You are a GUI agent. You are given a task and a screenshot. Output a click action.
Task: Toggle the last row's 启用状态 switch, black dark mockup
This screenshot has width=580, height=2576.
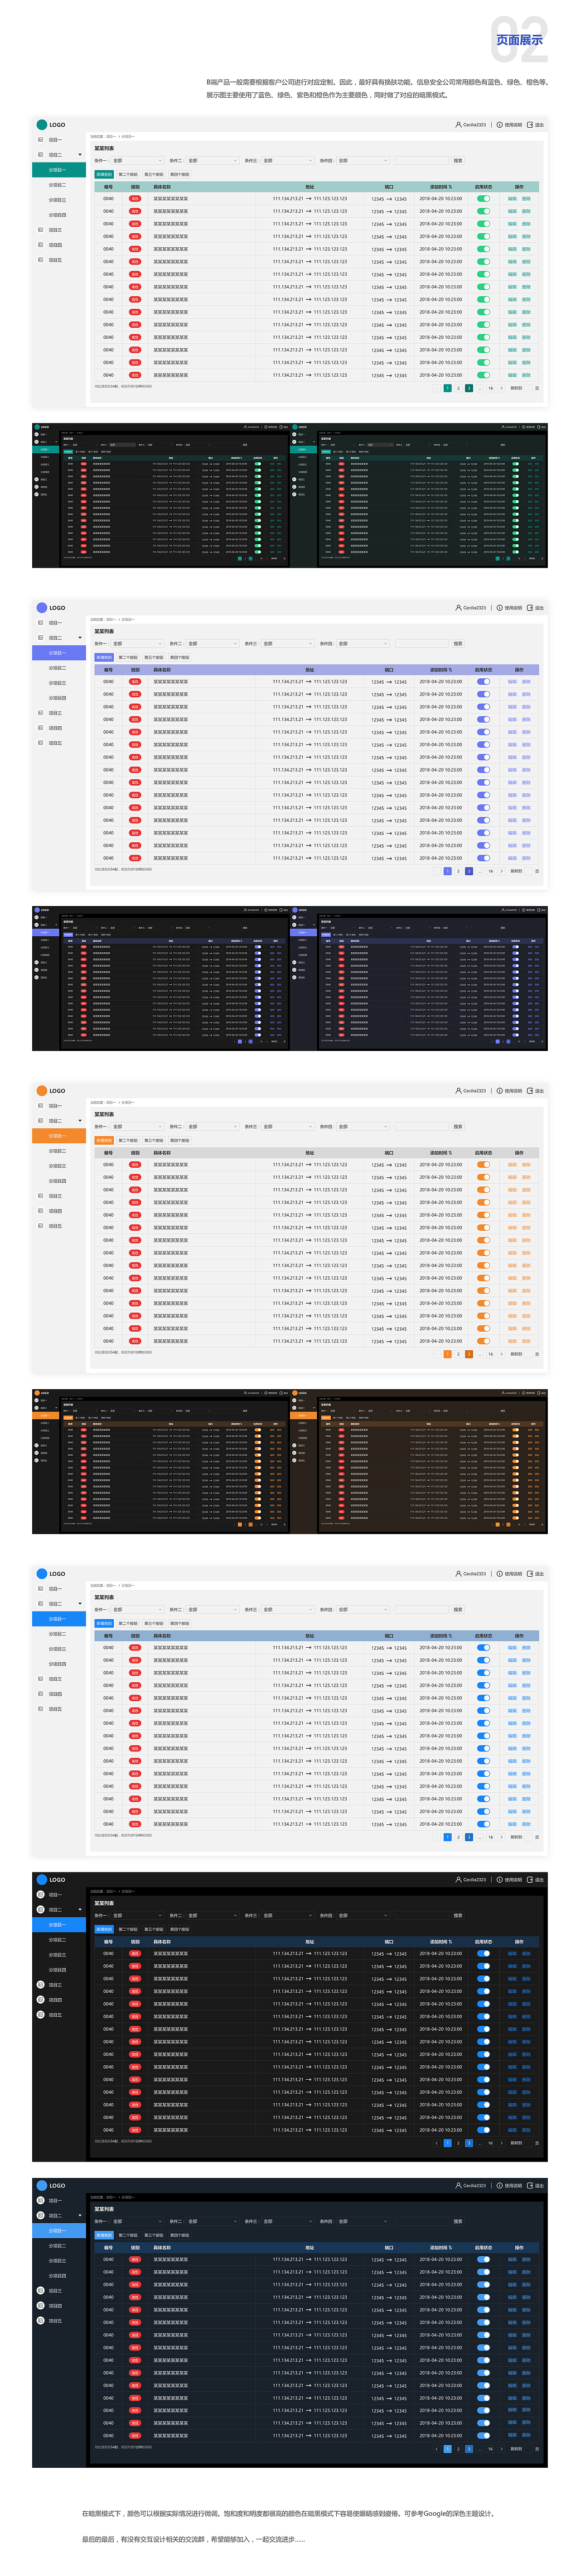[484, 2130]
